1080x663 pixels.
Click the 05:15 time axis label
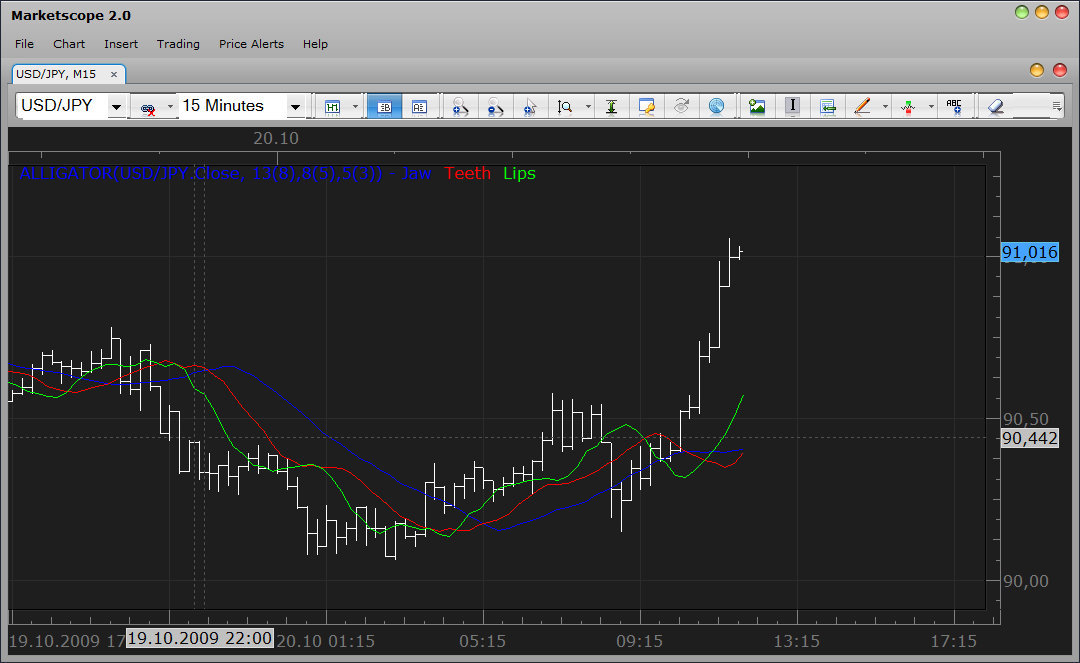[x=482, y=642]
